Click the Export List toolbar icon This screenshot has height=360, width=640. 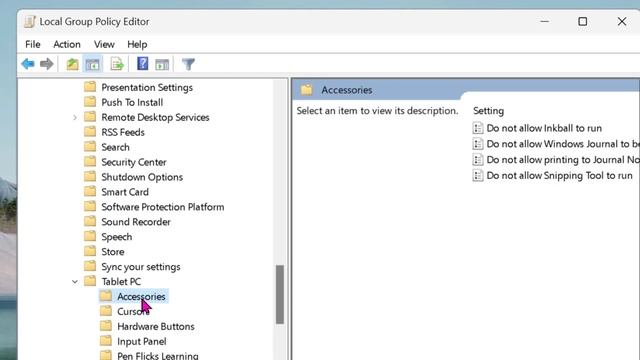pyautogui.click(x=117, y=64)
